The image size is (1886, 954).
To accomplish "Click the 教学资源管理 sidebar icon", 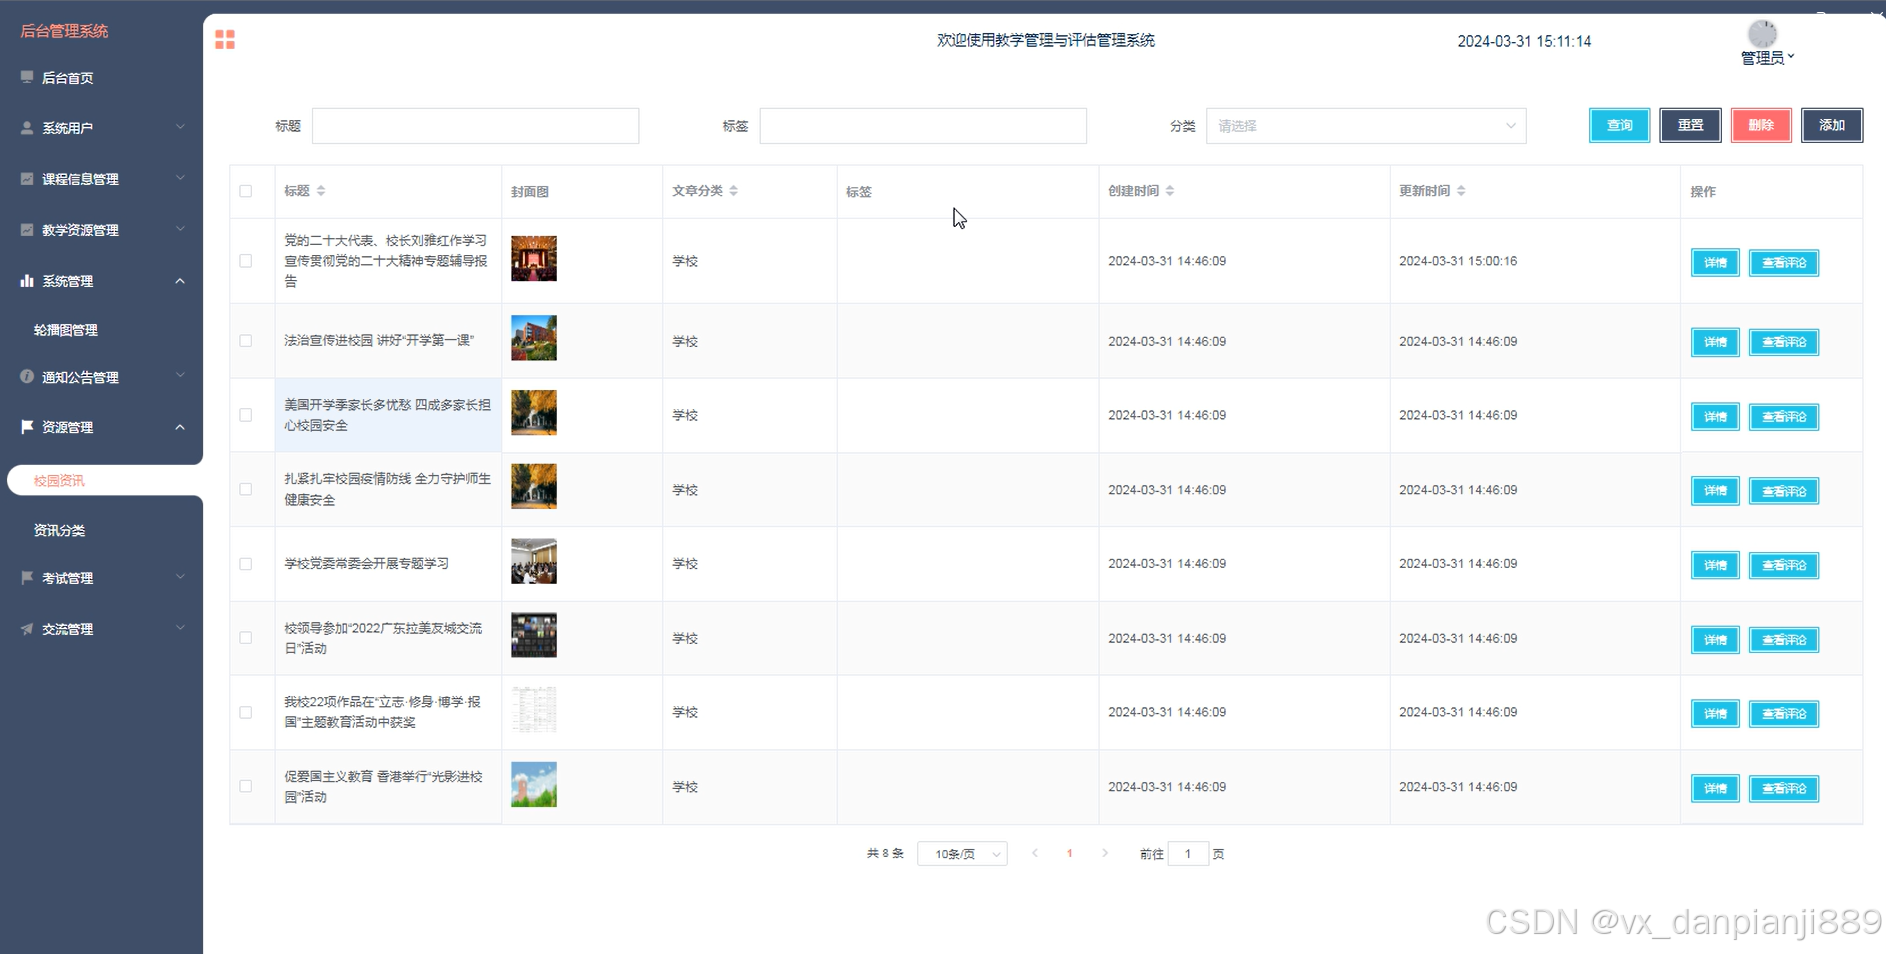I will click(x=27, y=230).
